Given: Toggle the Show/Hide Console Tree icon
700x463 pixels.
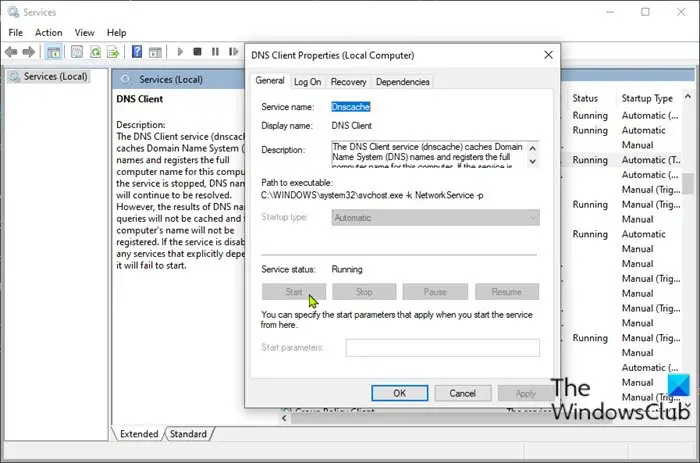Looking at the screenshot, I should (54, 52).
